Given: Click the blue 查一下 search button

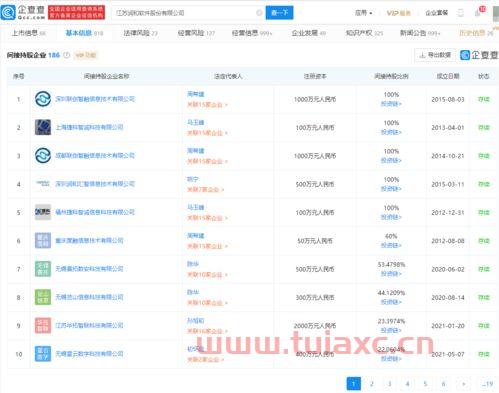Looking at the screenshot, I should click(279, 13).
